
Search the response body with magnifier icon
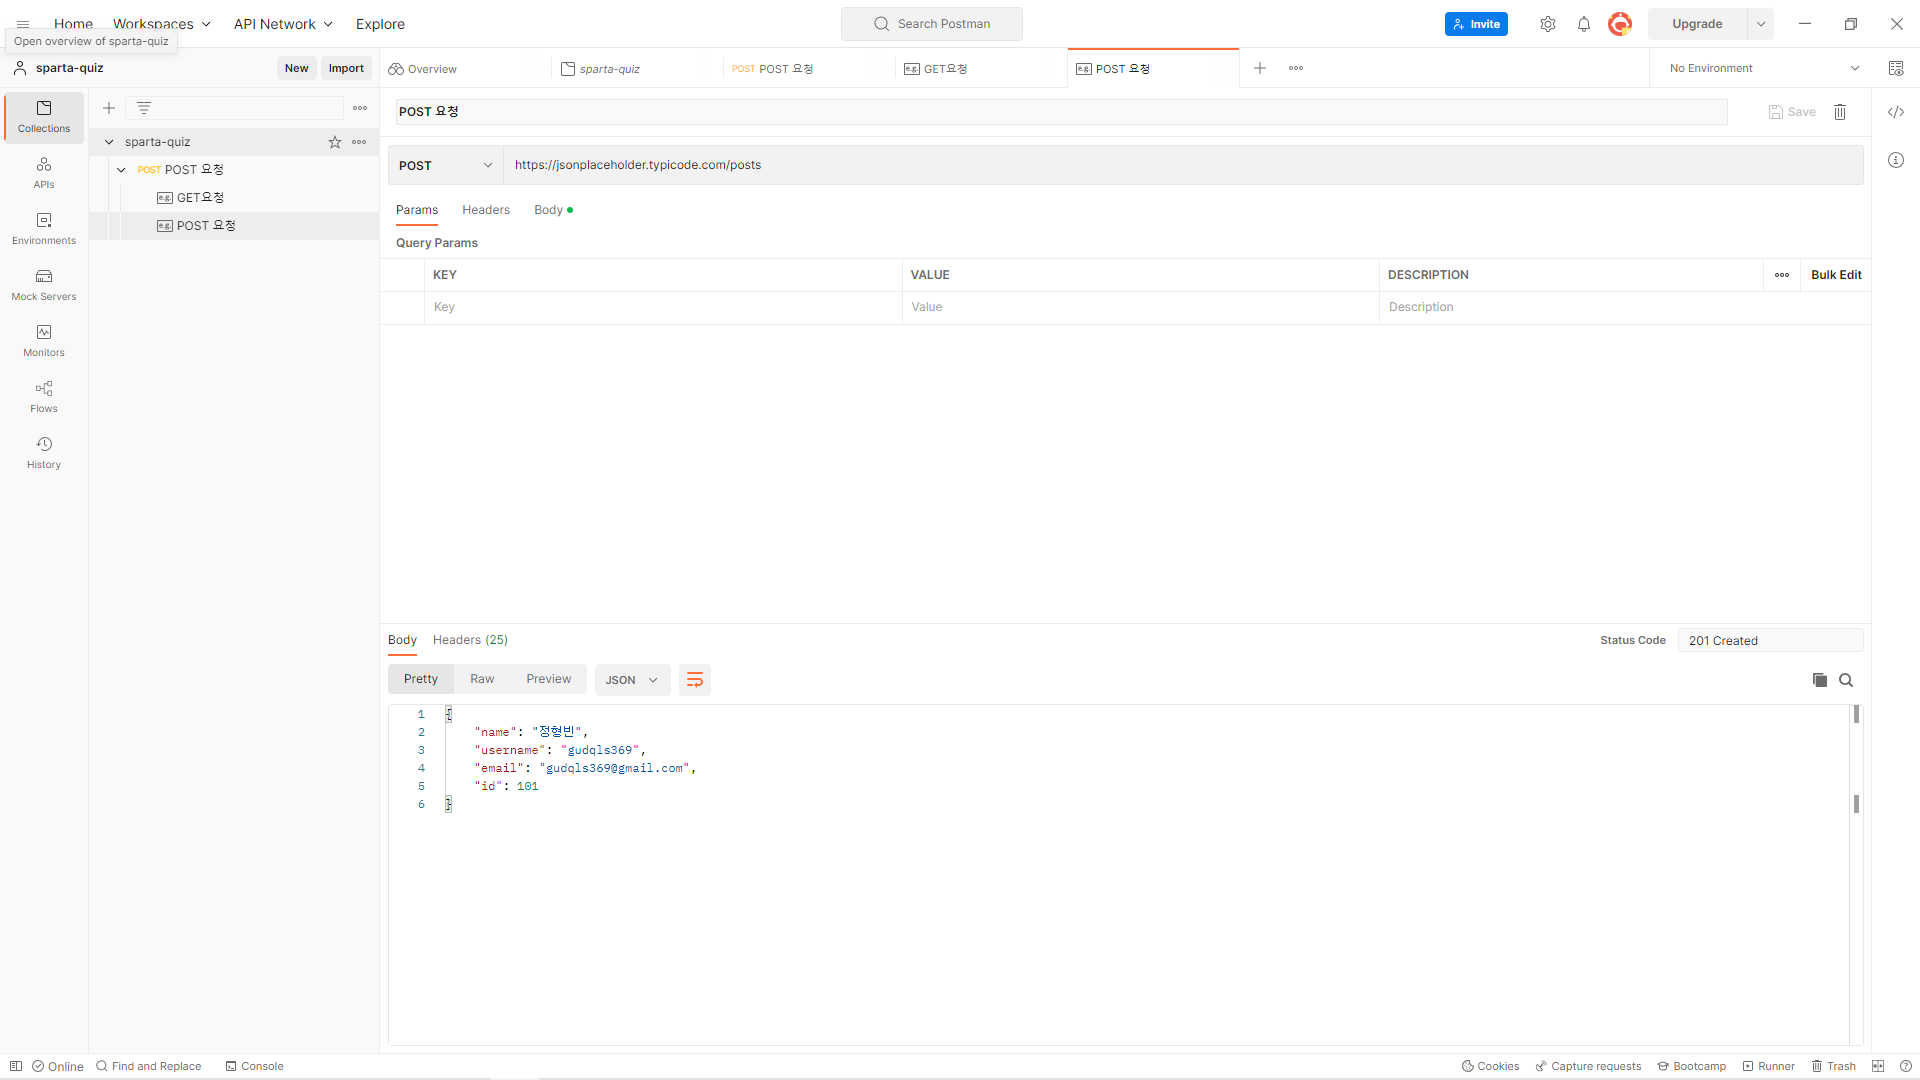(x=1846, y=680)
